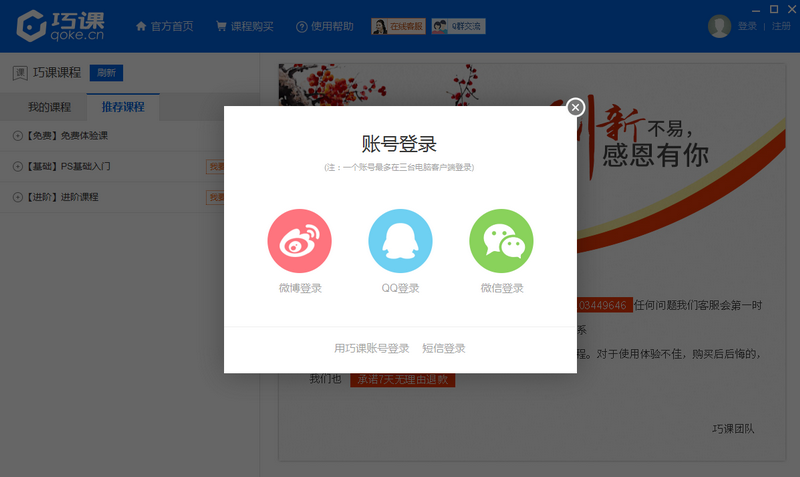Expand the 【基础】PS基础入门 item

pyautogui.click(x=18, y=166)
